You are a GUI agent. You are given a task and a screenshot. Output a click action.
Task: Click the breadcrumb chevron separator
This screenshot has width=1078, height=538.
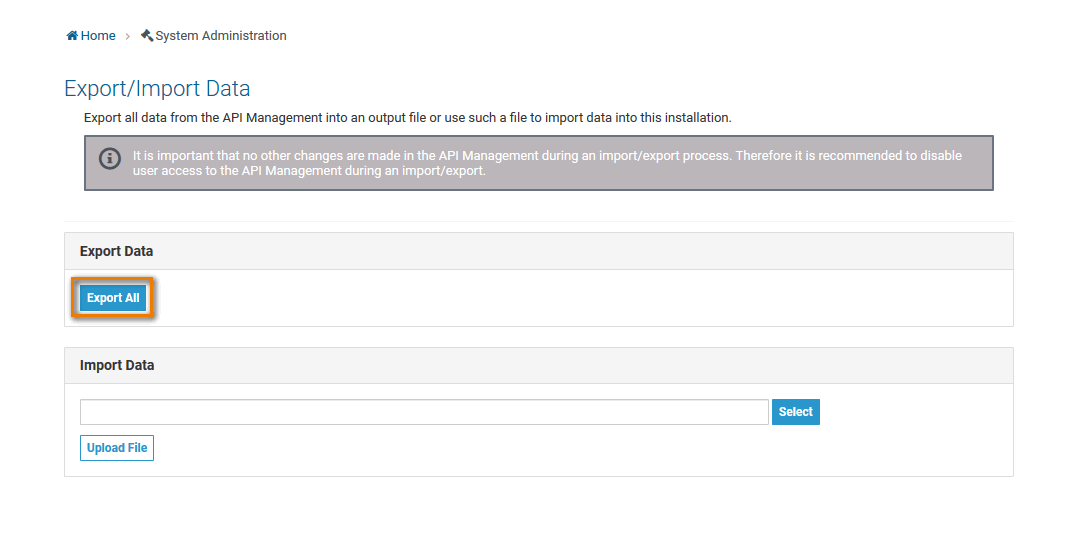coord(128,36)
